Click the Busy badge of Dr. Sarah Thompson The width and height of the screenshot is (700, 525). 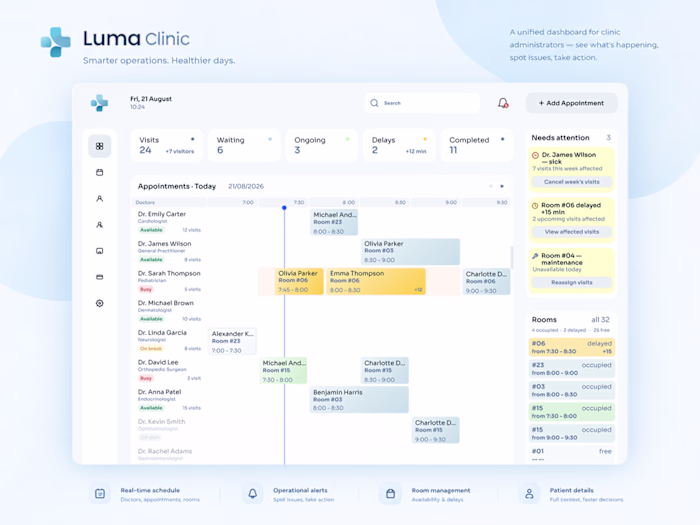pos(146,289)
